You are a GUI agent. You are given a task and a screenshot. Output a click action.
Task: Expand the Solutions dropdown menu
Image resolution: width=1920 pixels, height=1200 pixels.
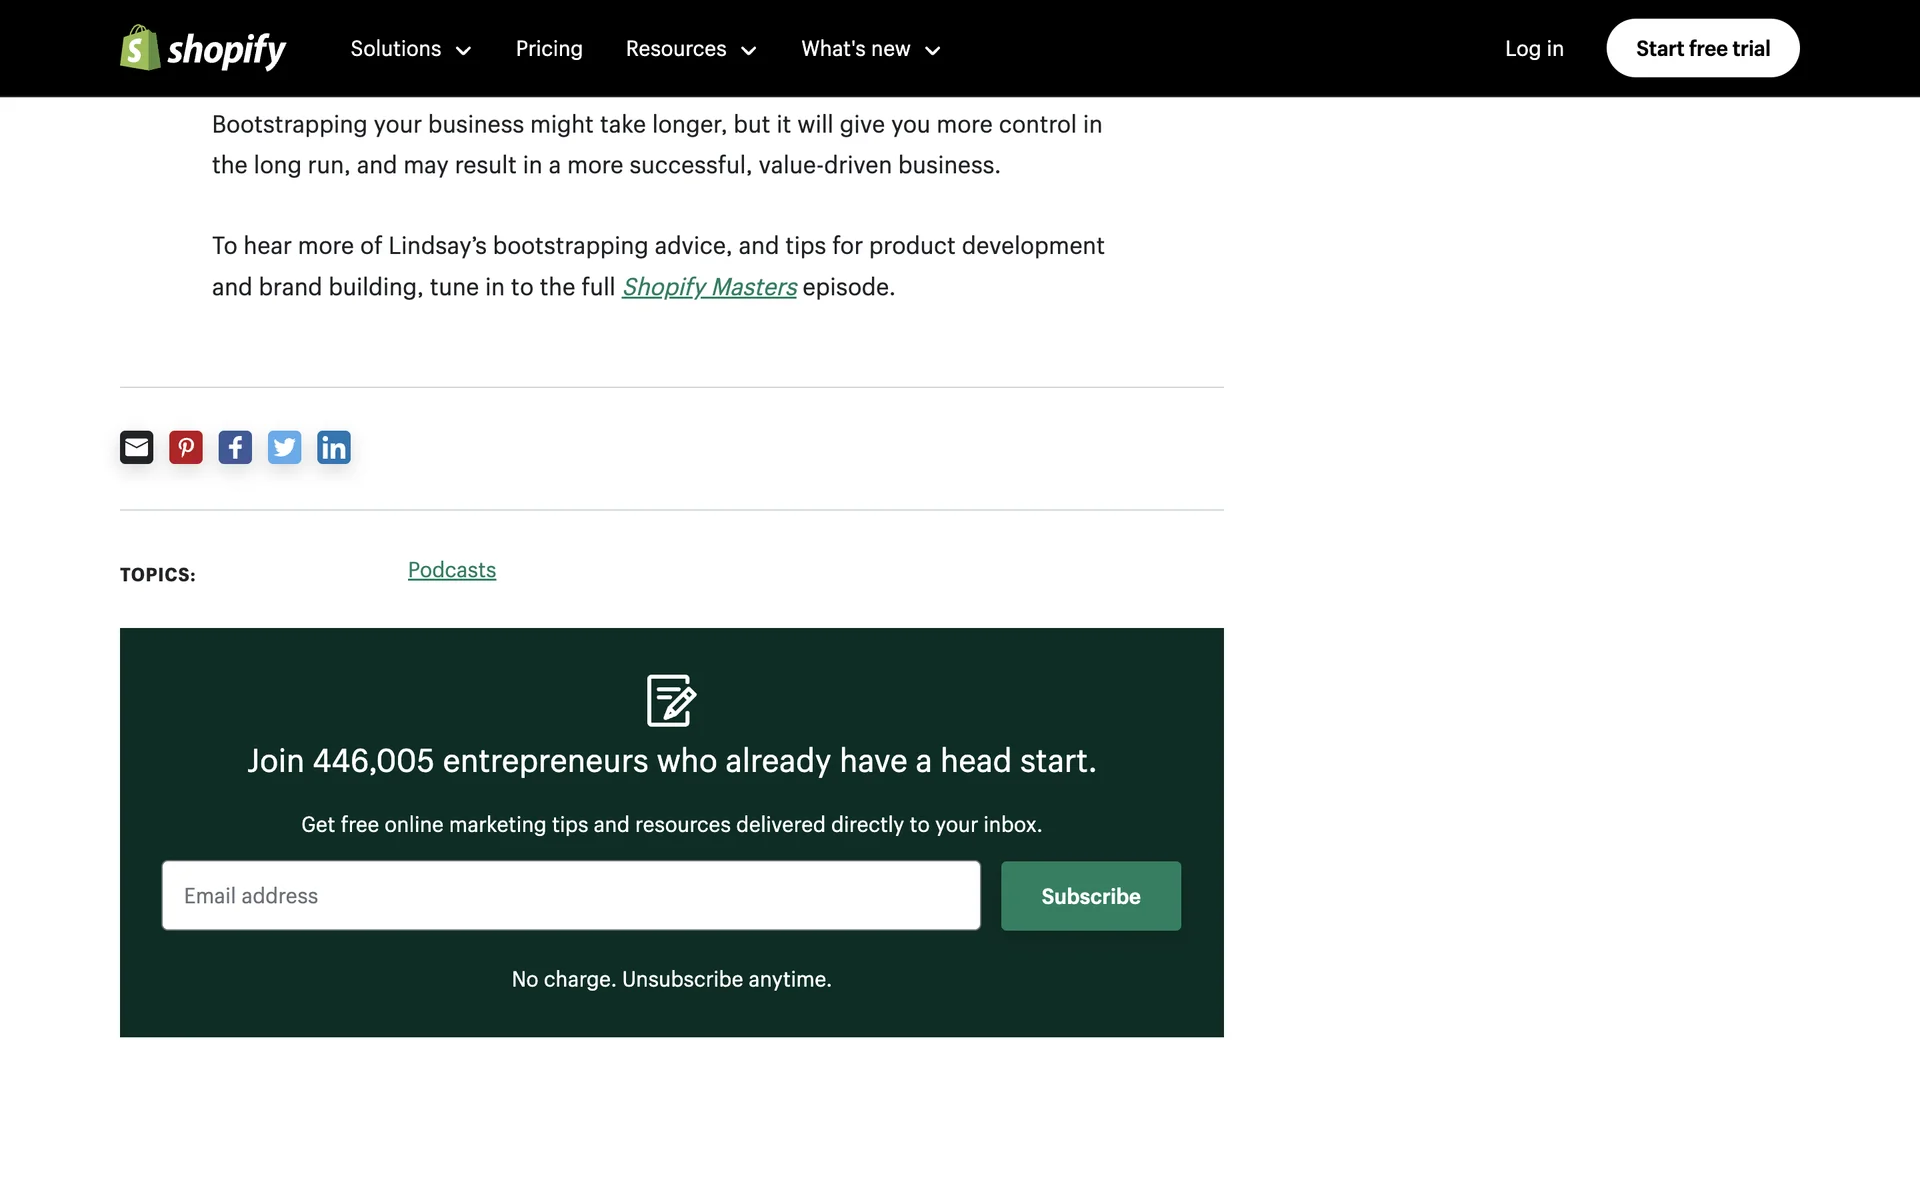point(410,49)
